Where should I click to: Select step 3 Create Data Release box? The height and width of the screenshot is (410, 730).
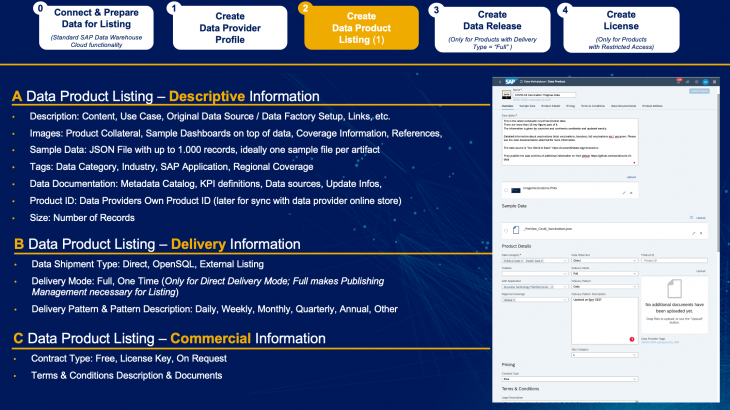point(492,30)
